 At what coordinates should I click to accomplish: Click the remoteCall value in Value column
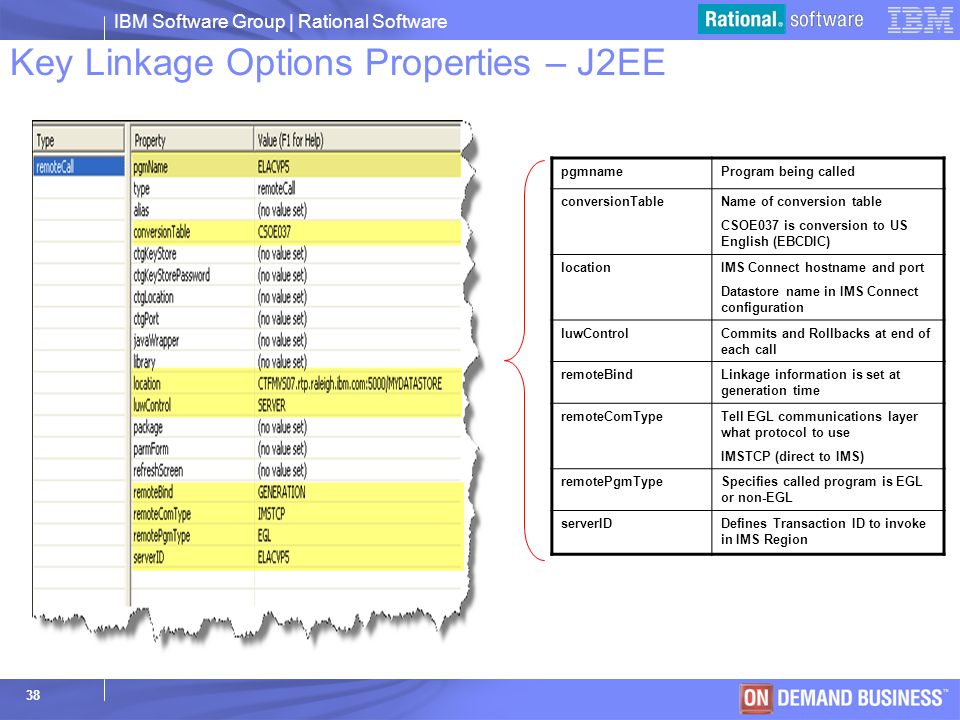click(x=276, y=189)
